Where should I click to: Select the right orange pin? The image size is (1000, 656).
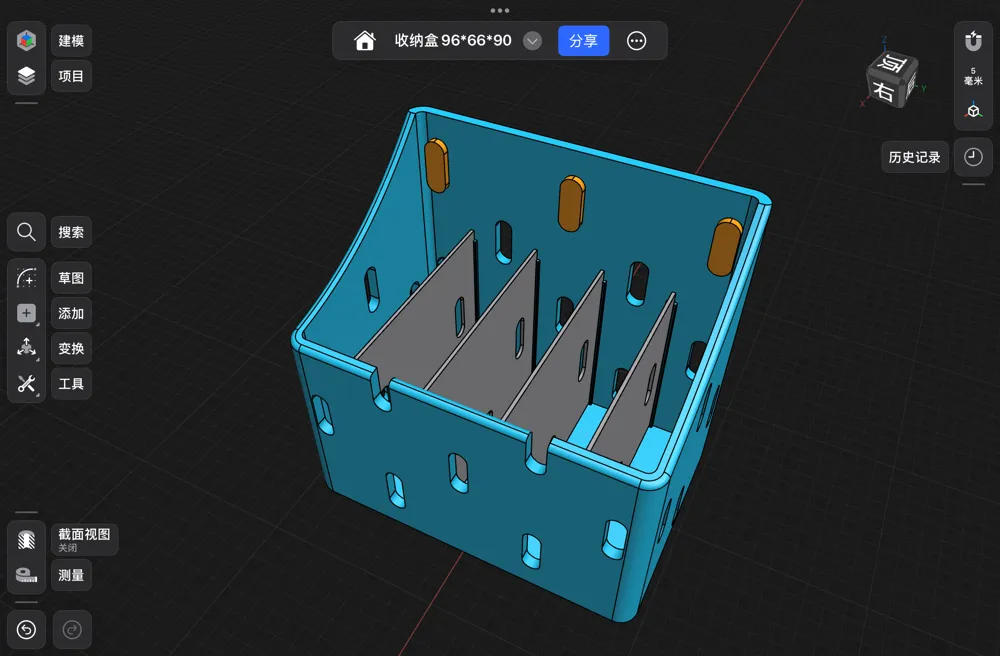724,247
